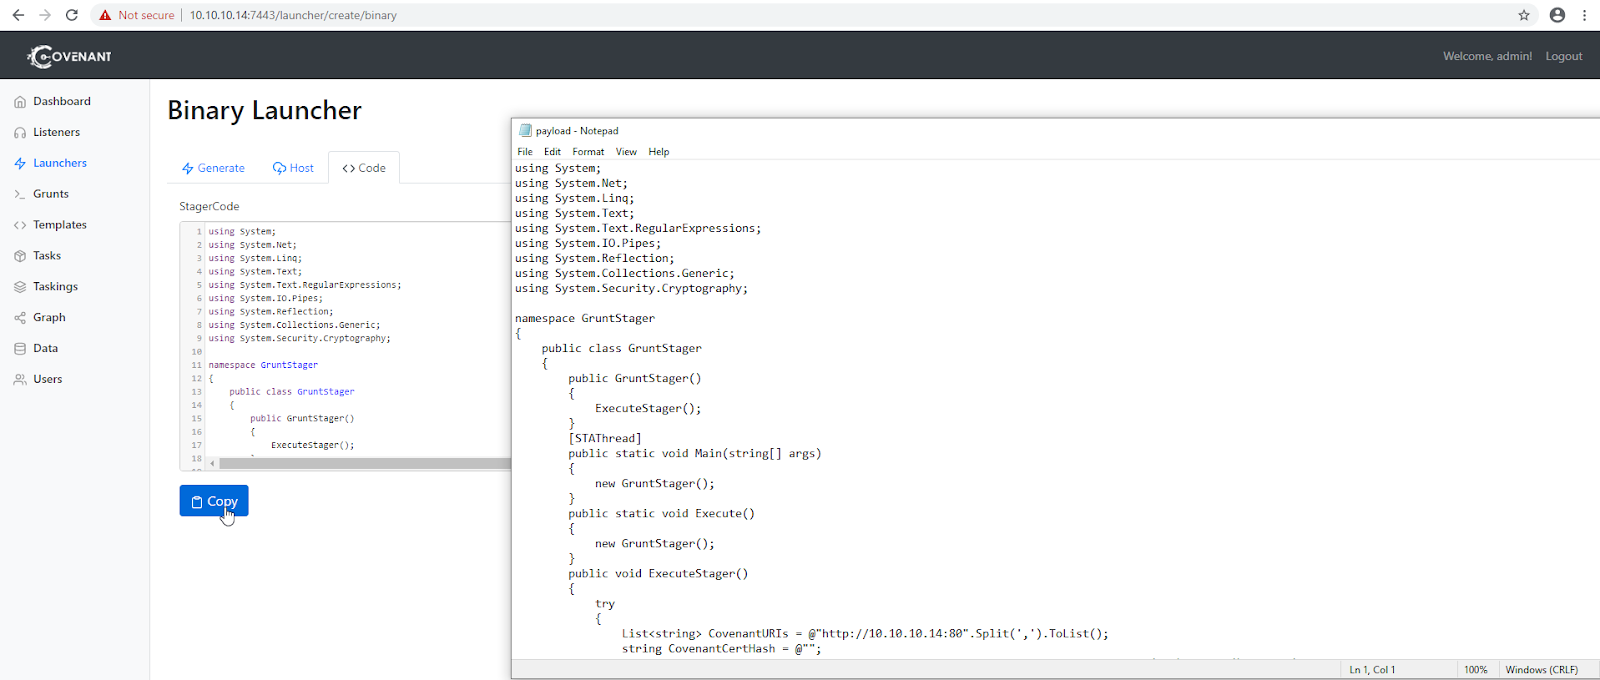
Task: Click the StagerCode horizontal scrollbar
Action: [365, 463]
